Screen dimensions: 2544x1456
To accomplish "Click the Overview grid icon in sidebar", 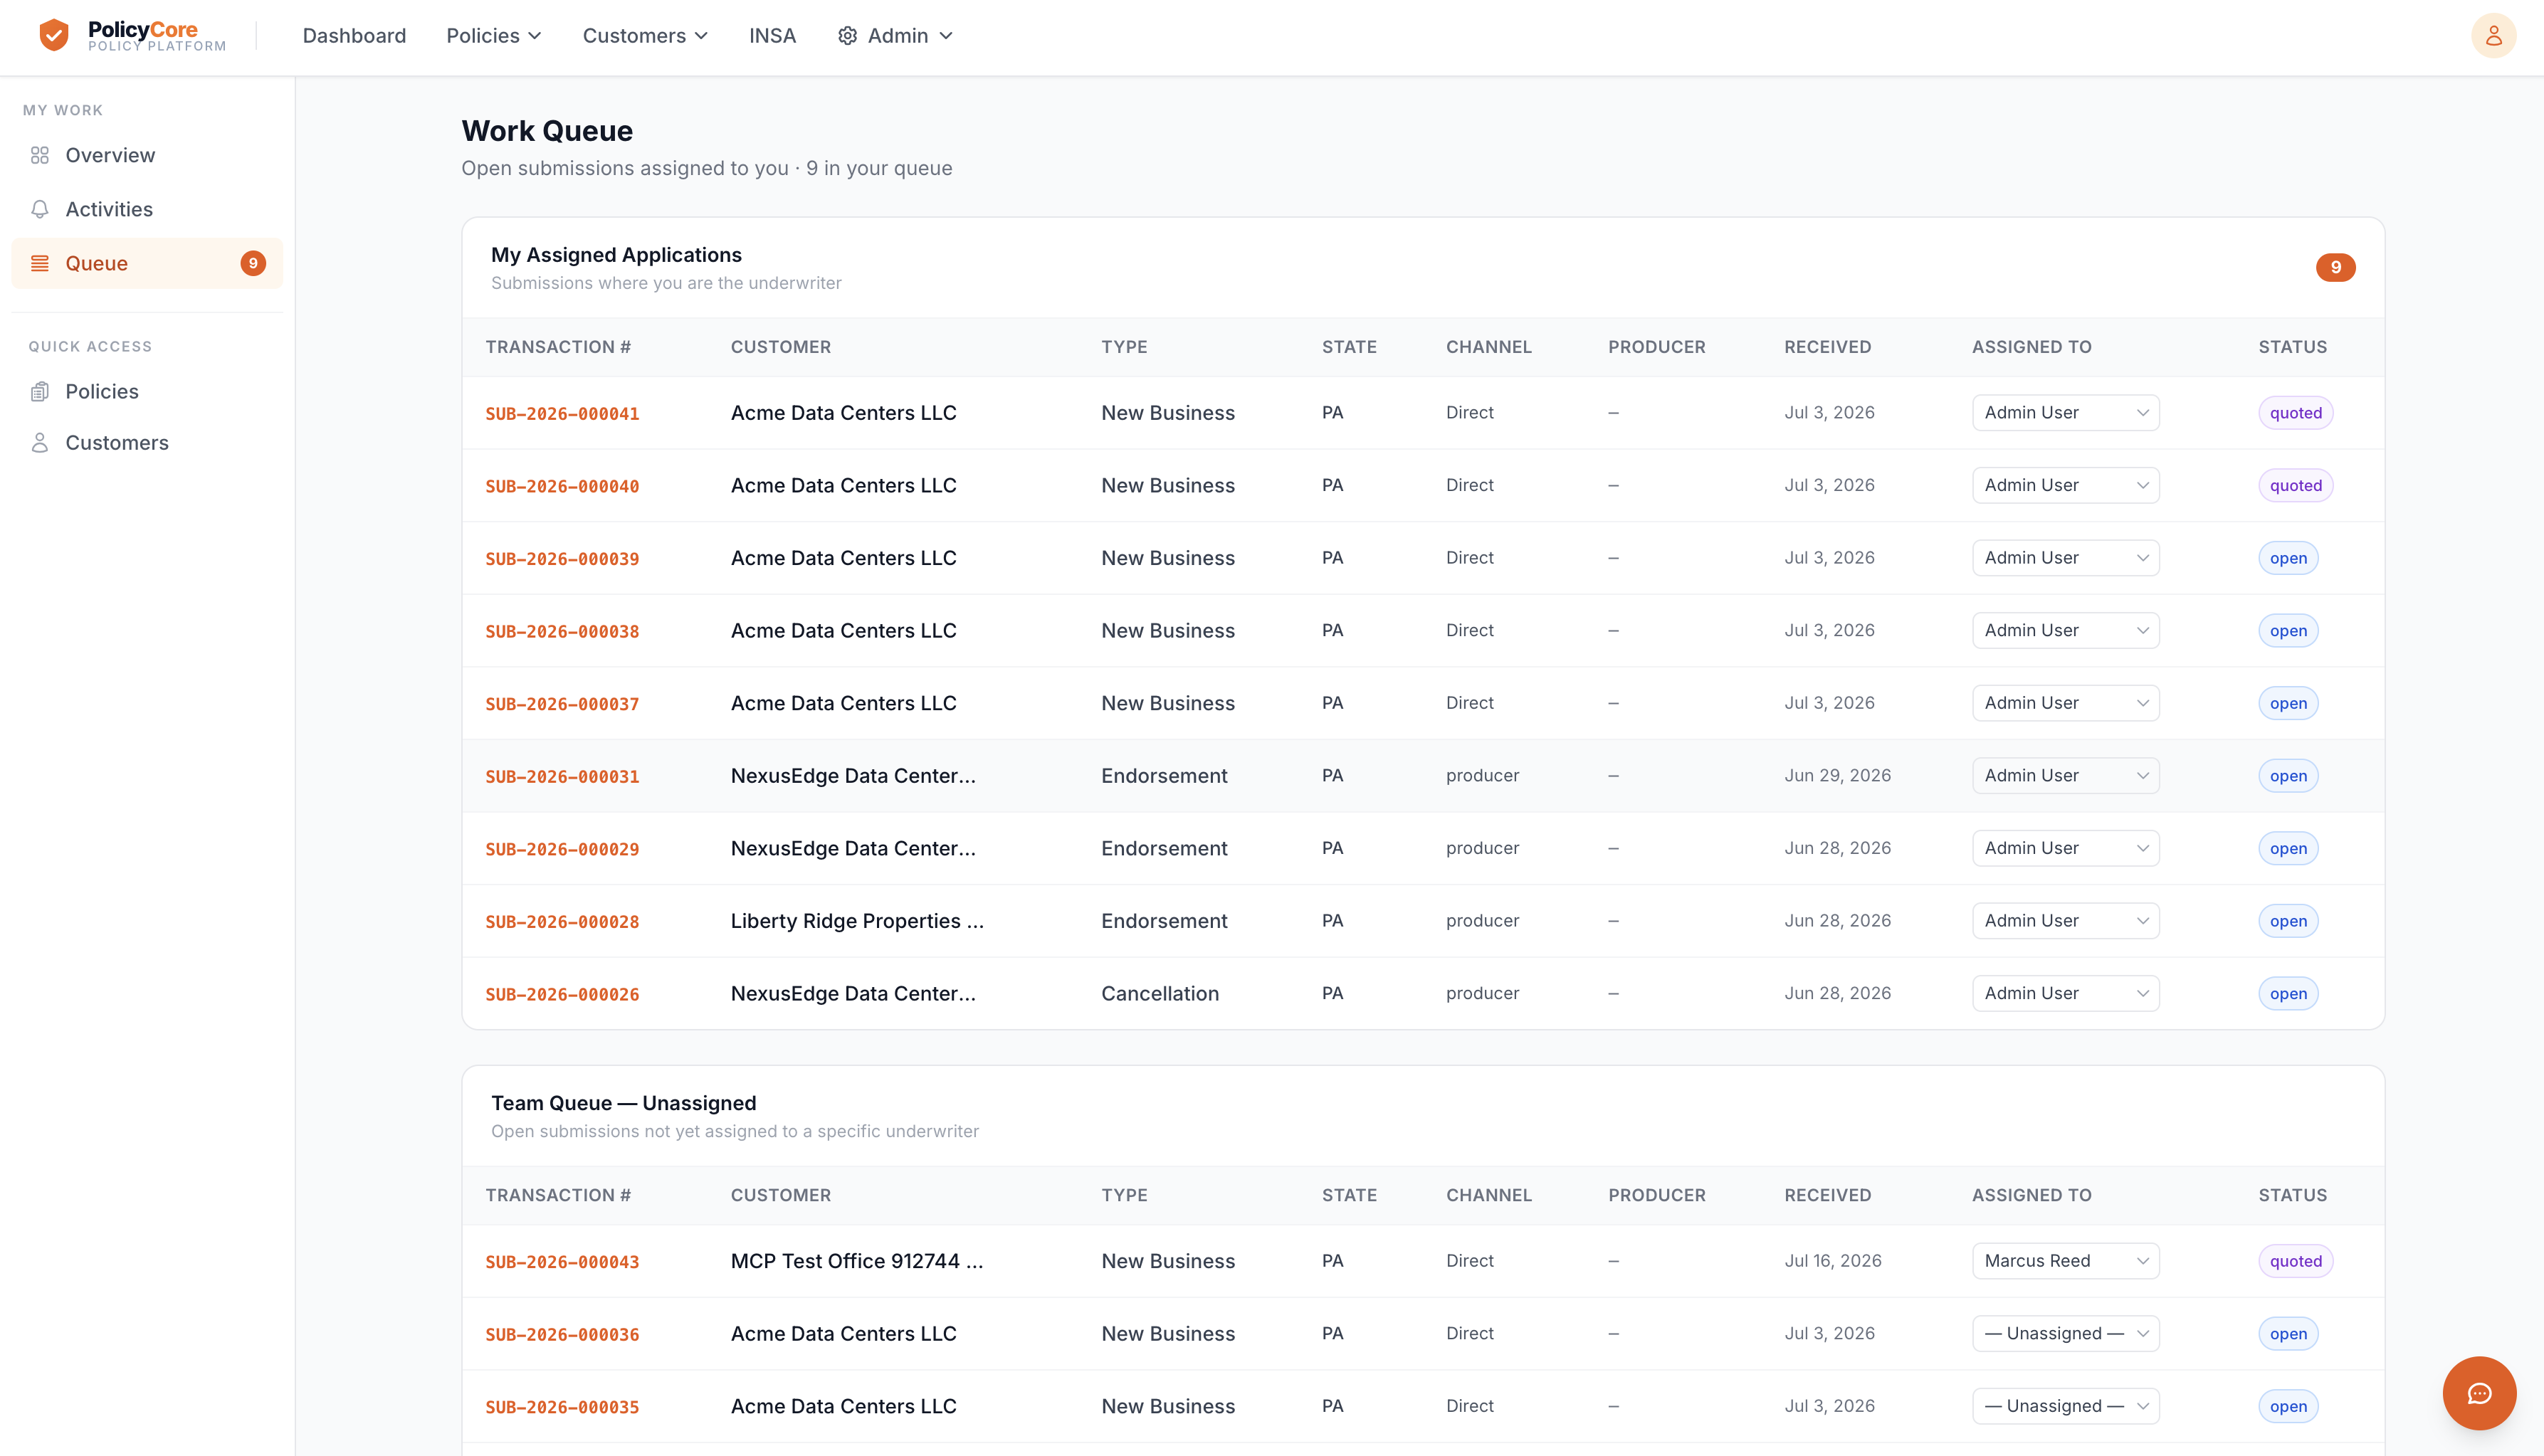I will 40,155.
